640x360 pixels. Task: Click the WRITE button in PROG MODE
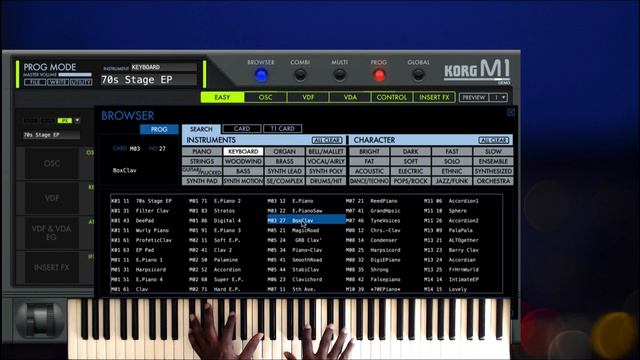[x=58, y=82]
